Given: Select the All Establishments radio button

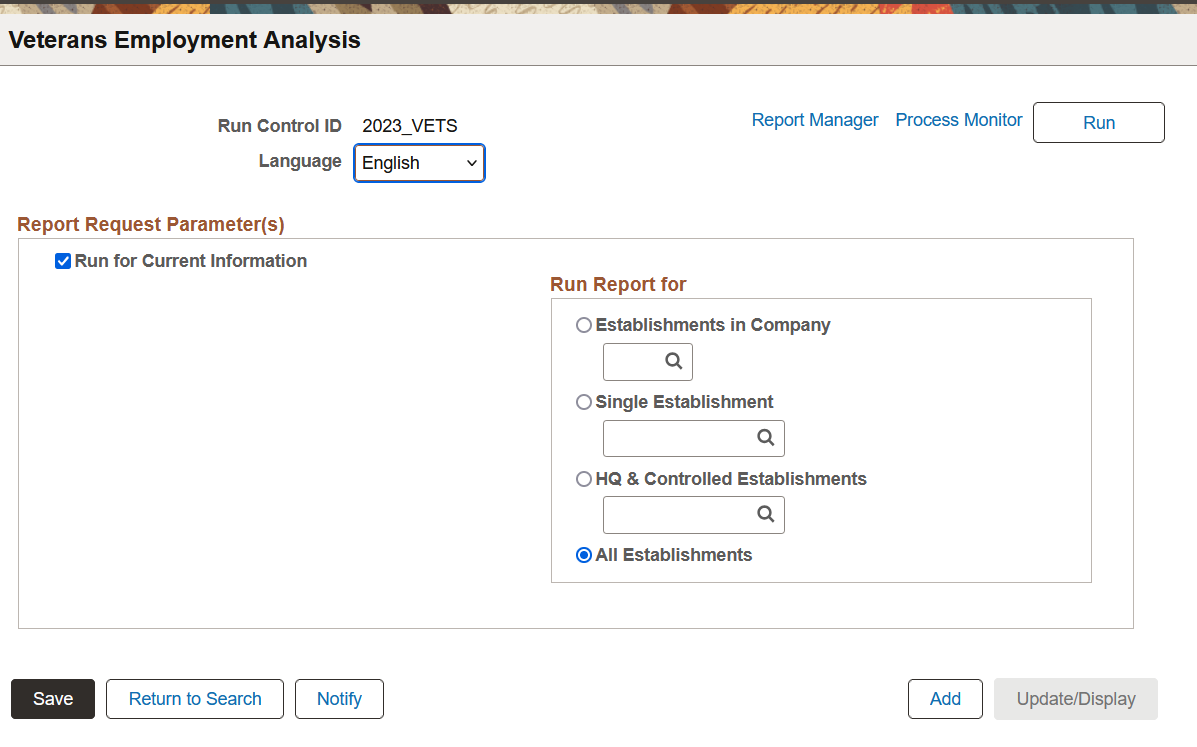Looking at the screenshot, I should click(x=584, y=555).
